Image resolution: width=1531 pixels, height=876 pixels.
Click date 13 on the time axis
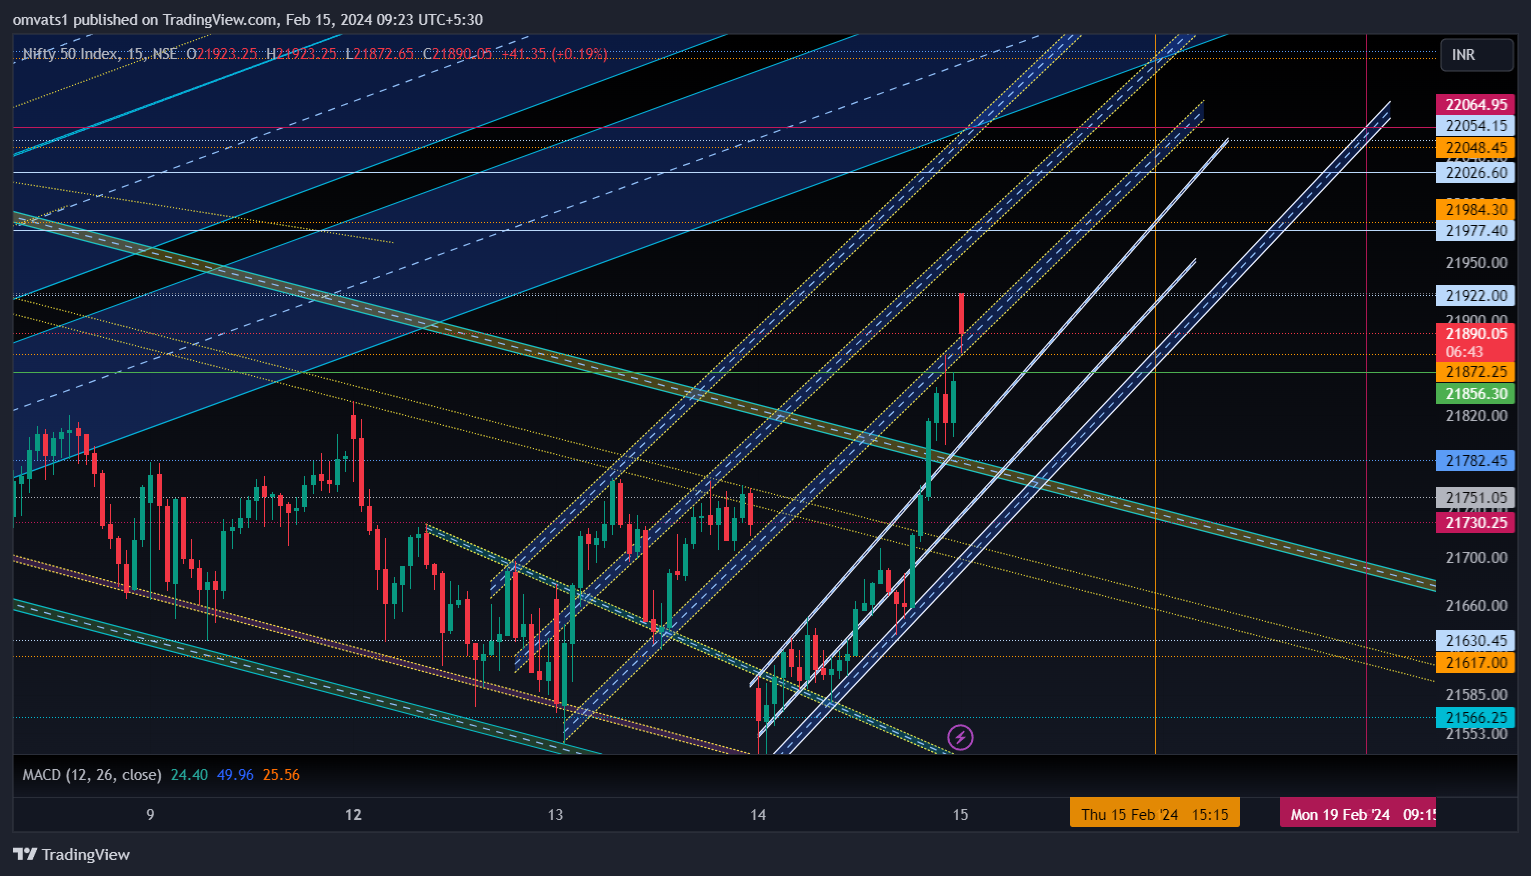tap(555, 815)
